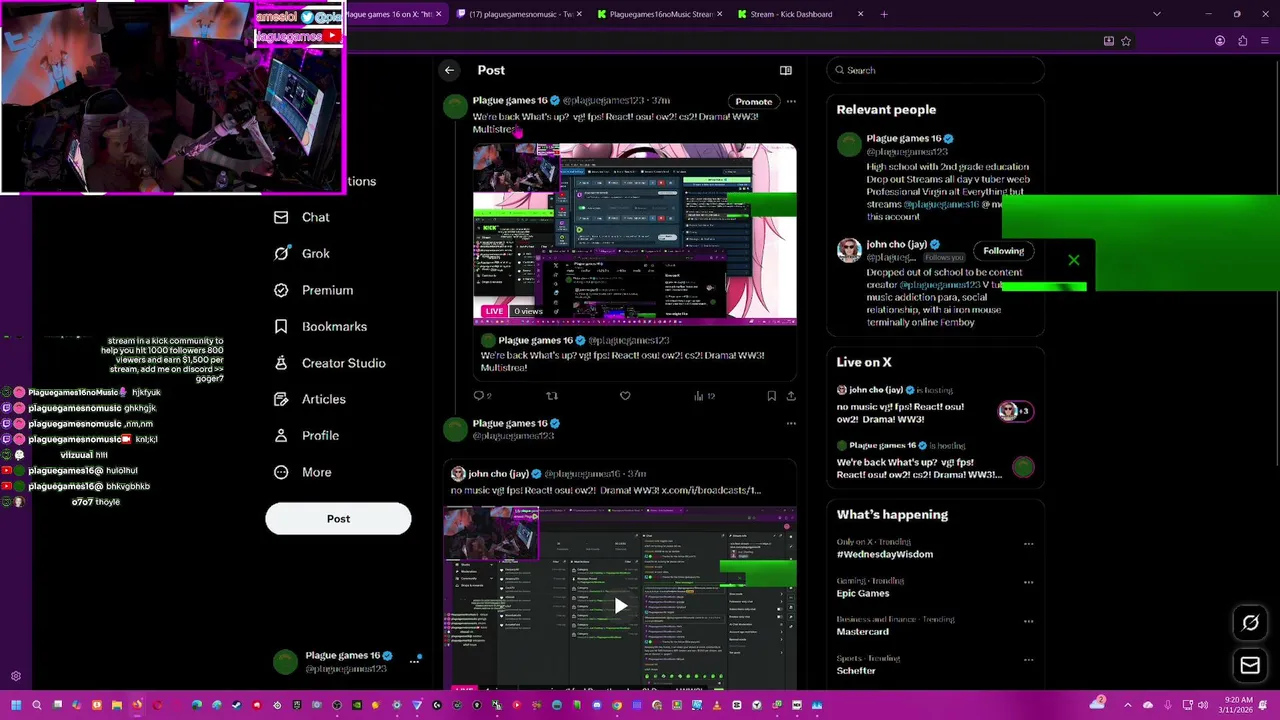Viewport: 1280px width, 720px height.
Task: Open the Mastercard trend
Action: (x=862, y=632)
